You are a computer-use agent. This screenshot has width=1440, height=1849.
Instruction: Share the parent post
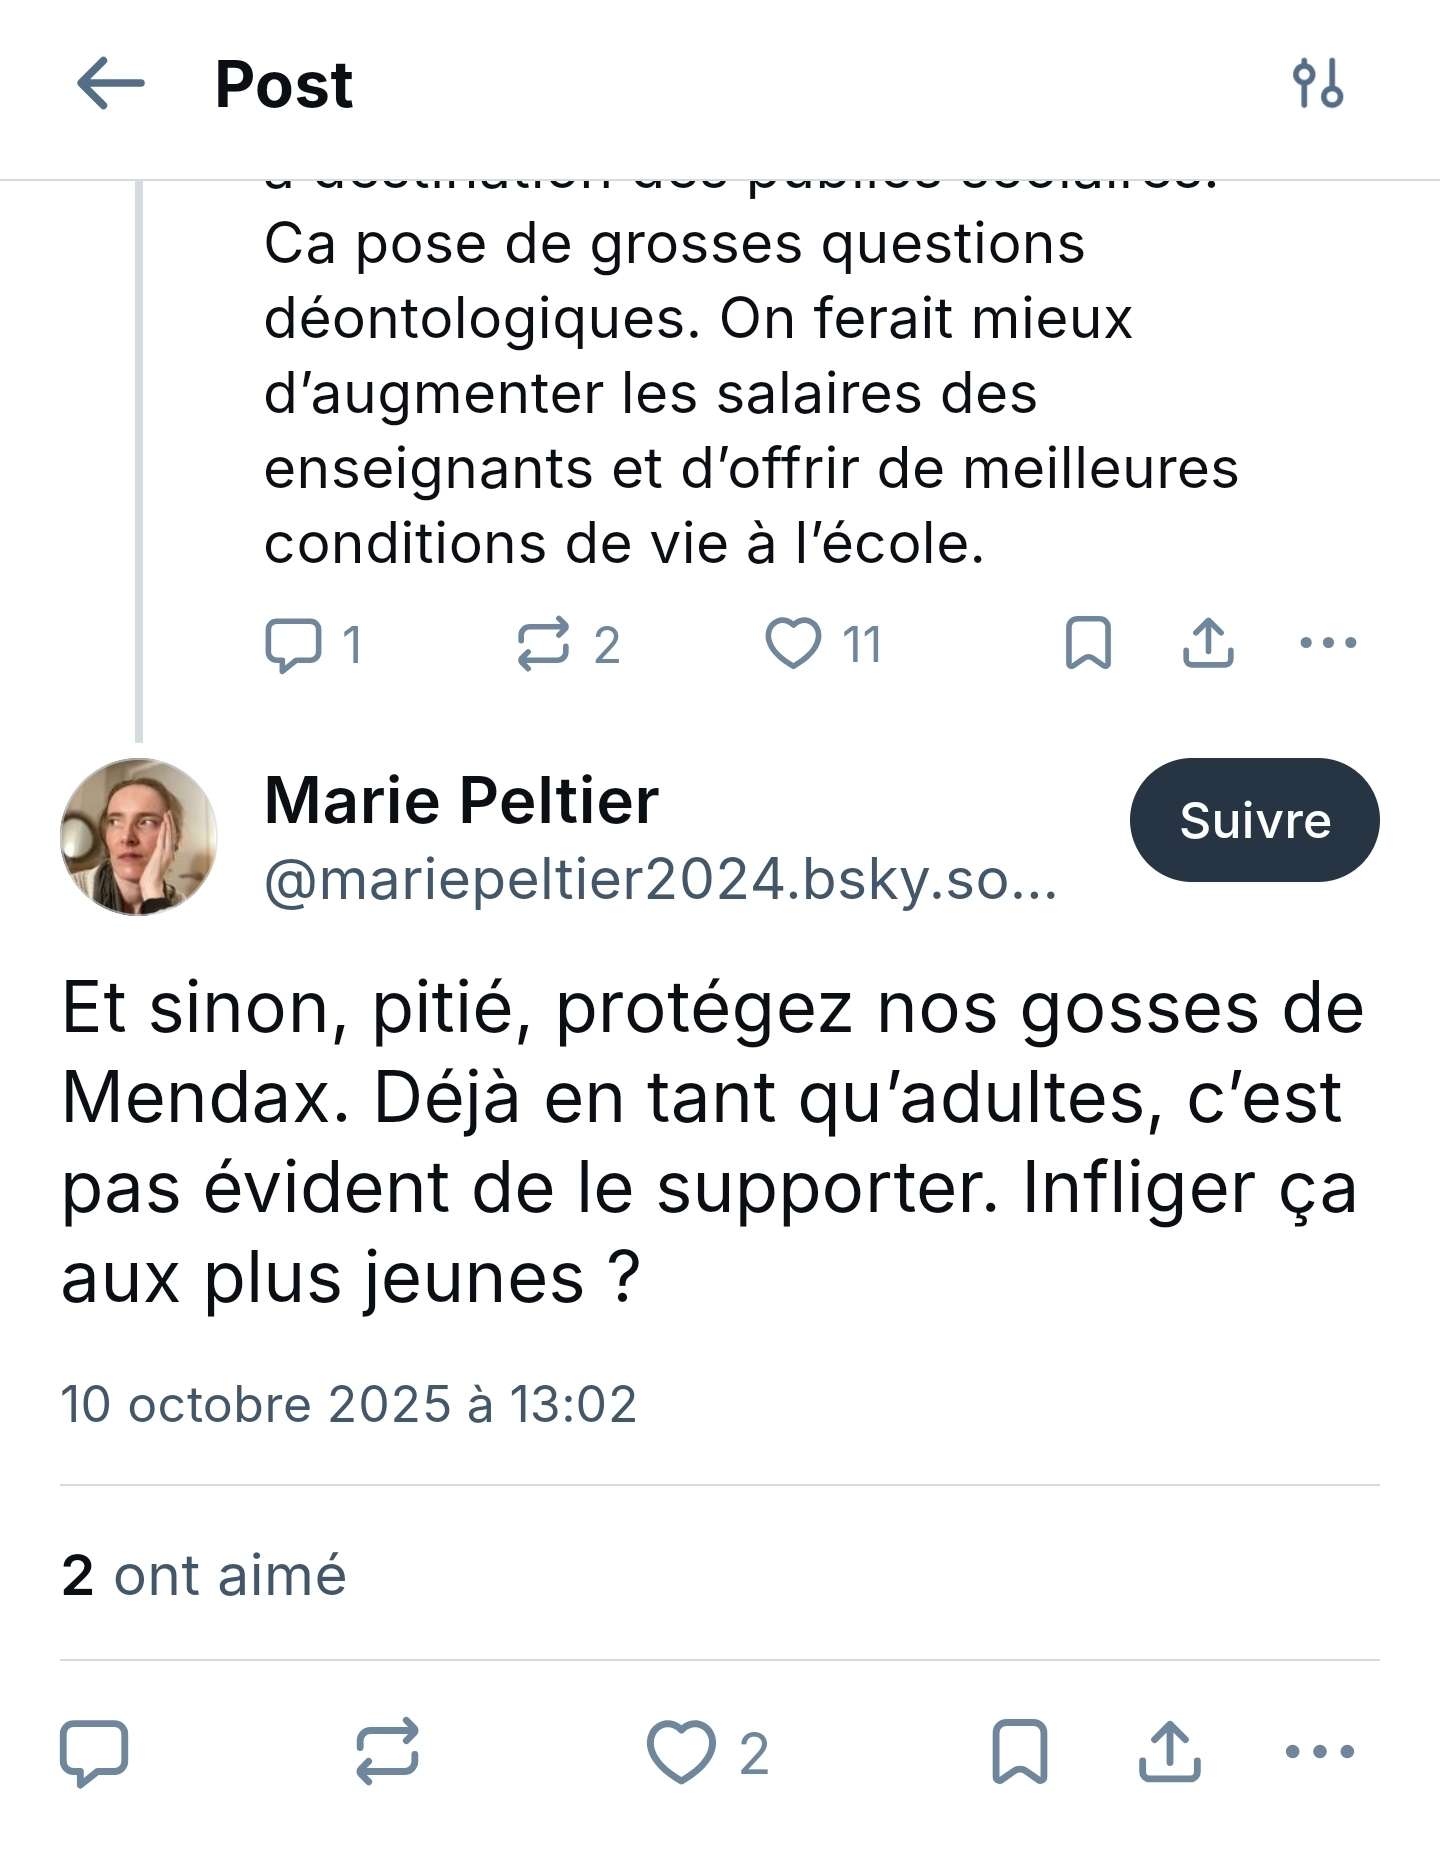click(x=1208, y=643)
